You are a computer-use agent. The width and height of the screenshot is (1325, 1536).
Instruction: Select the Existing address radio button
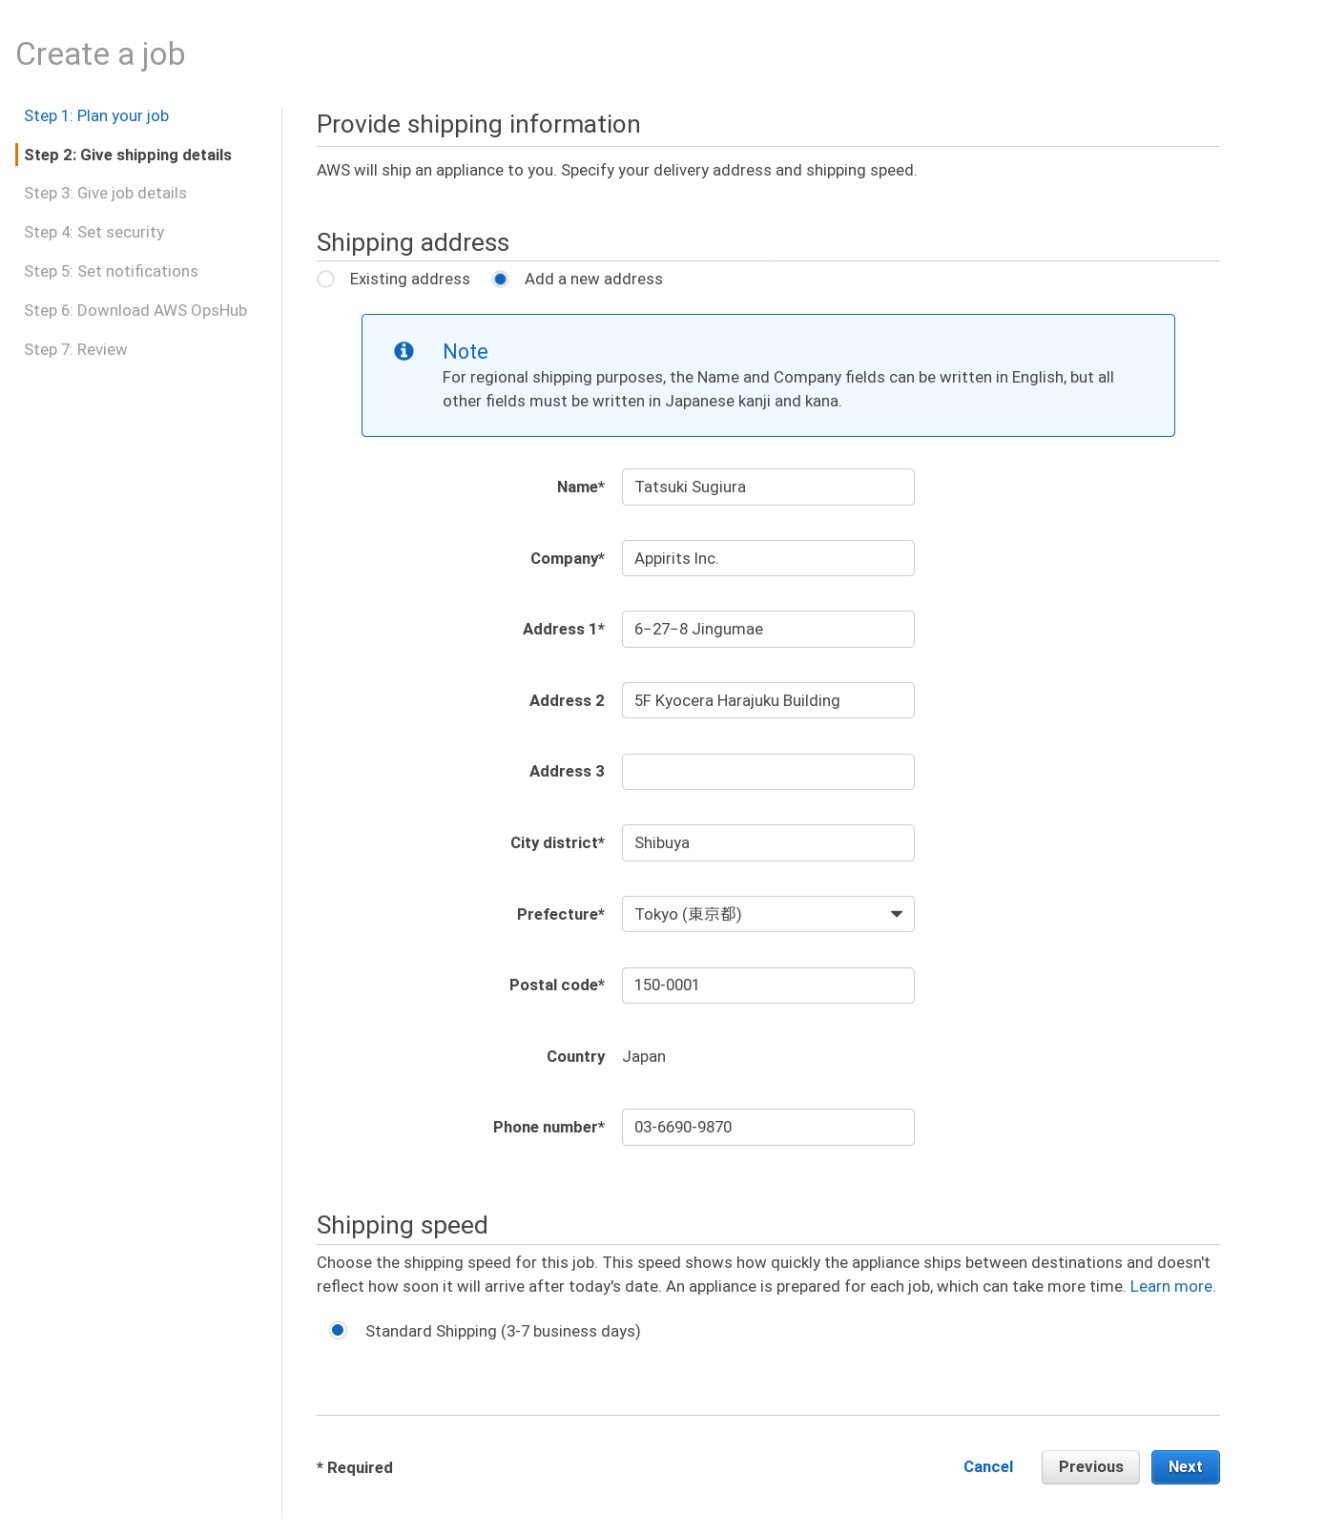click(325, 279)
